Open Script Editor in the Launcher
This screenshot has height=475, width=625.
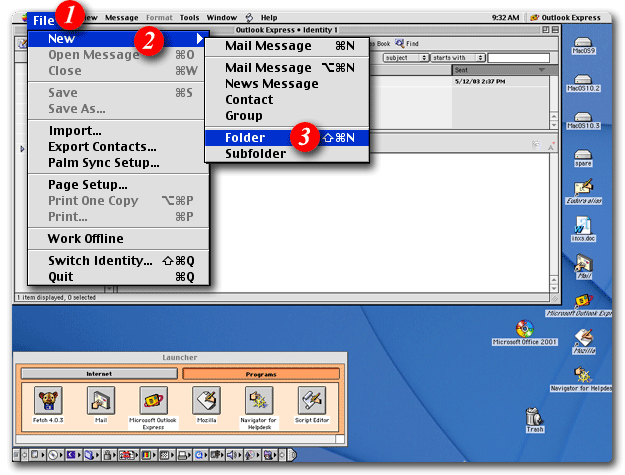click(x=311, y=402)
